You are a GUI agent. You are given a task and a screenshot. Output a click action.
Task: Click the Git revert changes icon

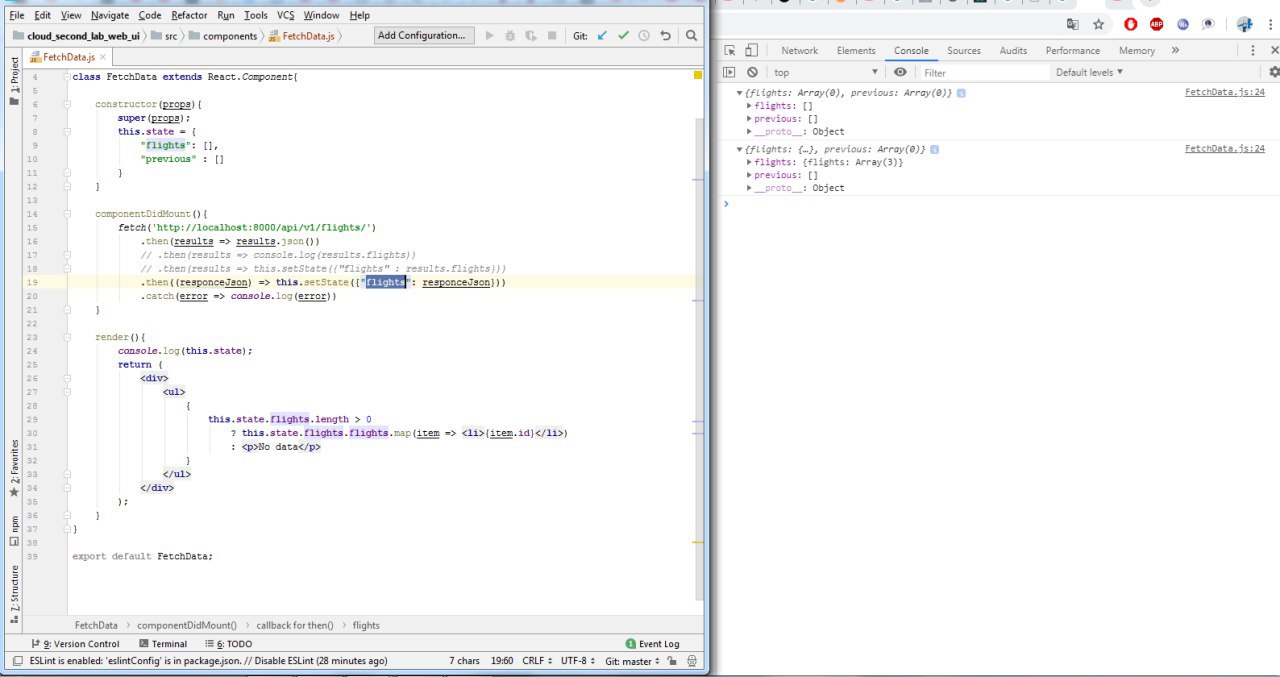click(665, 36)
